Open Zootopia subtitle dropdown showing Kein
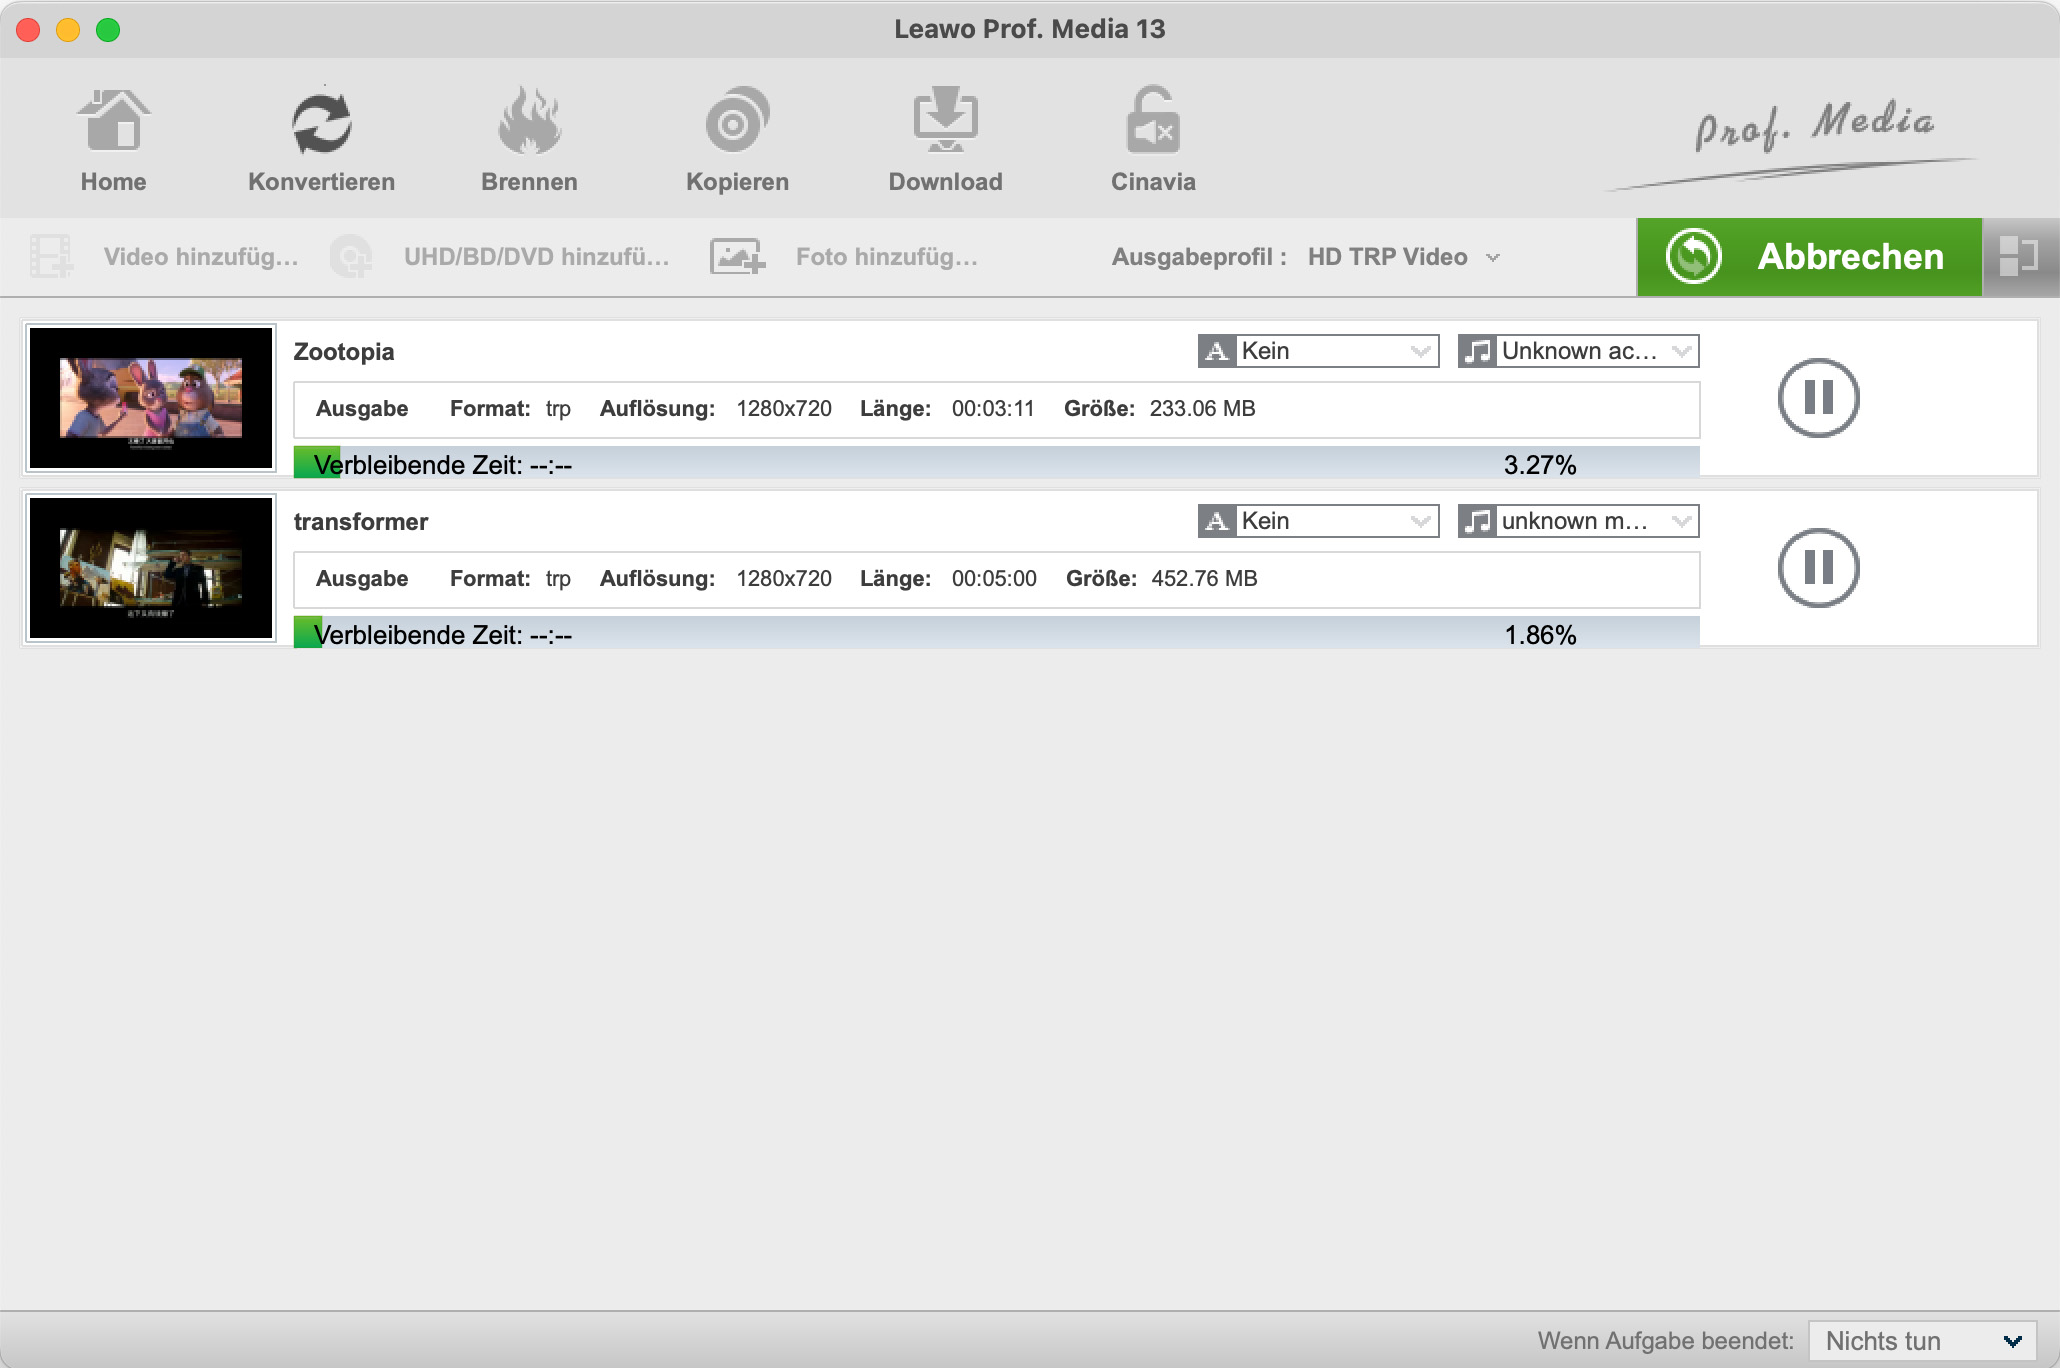The width and height of the screenshot is (2060, 1368). click(1318, 351)
